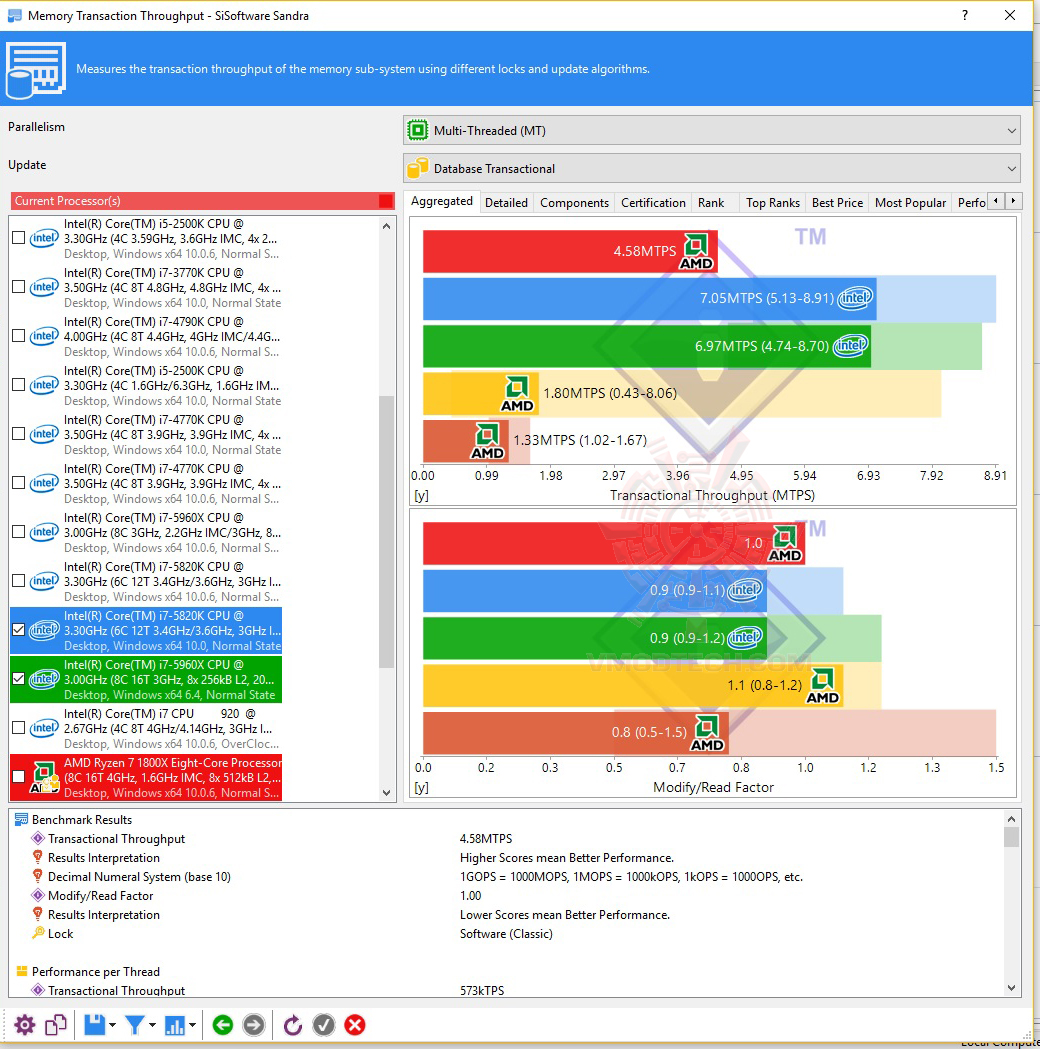Open the dropdown arrow next to chart icon

tap(193, 1025)
